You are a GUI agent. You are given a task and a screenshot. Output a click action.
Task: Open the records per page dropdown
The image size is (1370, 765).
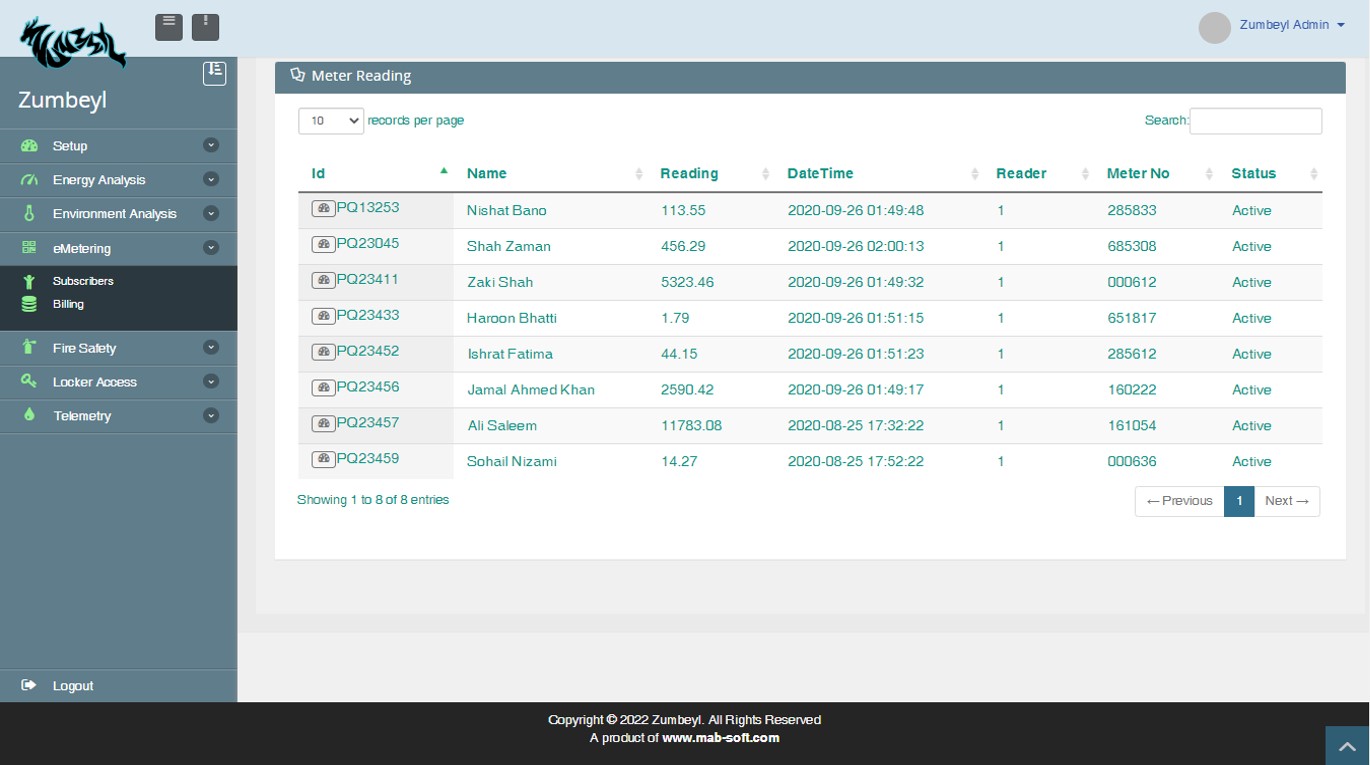(x=331, y=121)
